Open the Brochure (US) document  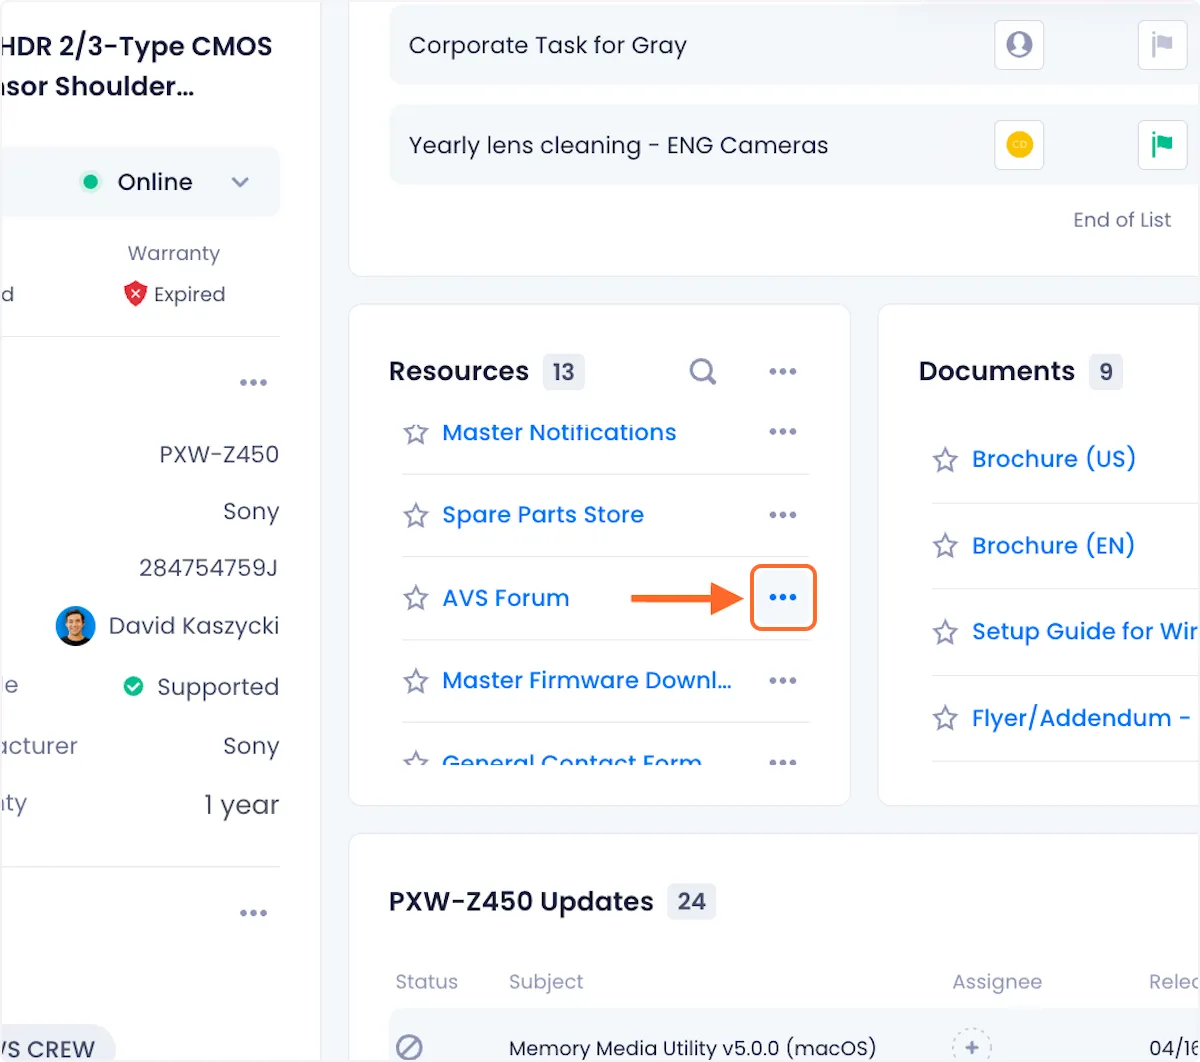[1054, 459]
